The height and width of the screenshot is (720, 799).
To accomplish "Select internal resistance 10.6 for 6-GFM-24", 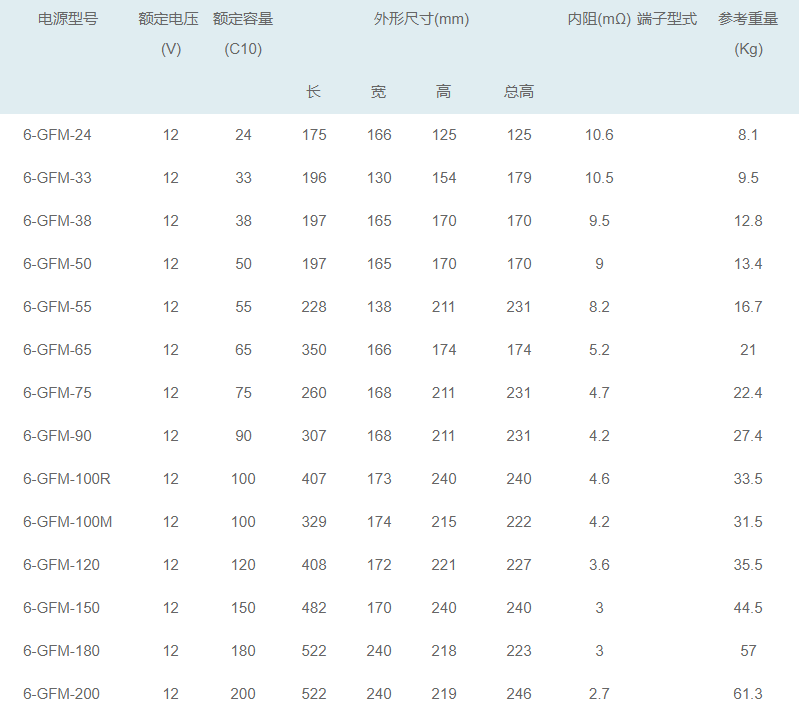I will click(599, 135).
